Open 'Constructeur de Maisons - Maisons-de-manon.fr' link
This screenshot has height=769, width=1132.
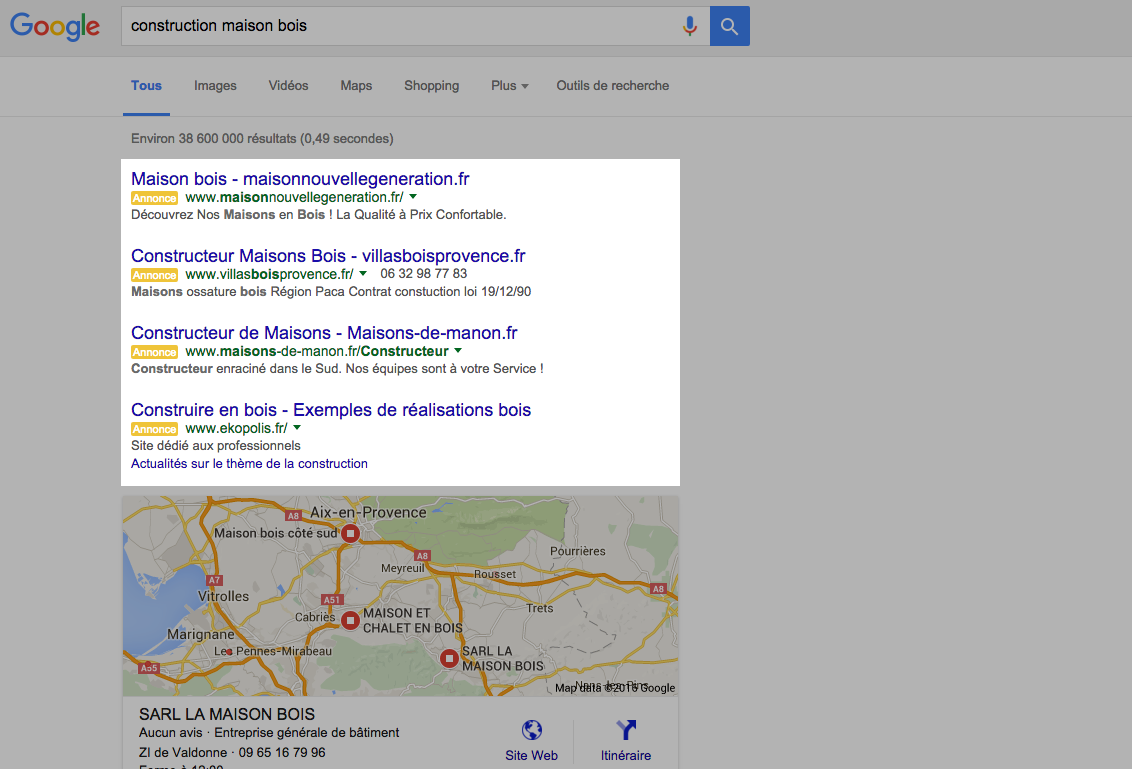[x=324, y=333]
